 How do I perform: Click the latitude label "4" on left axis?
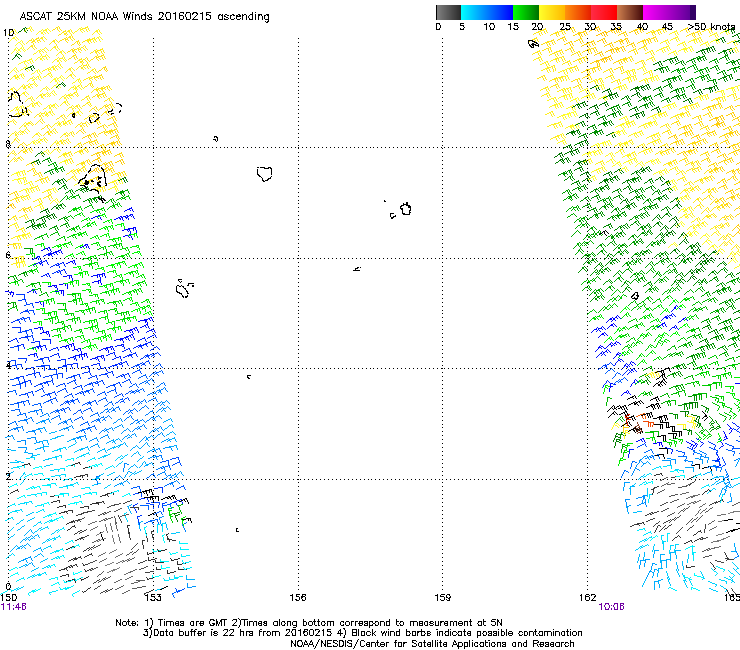click(x=8, y=365)
